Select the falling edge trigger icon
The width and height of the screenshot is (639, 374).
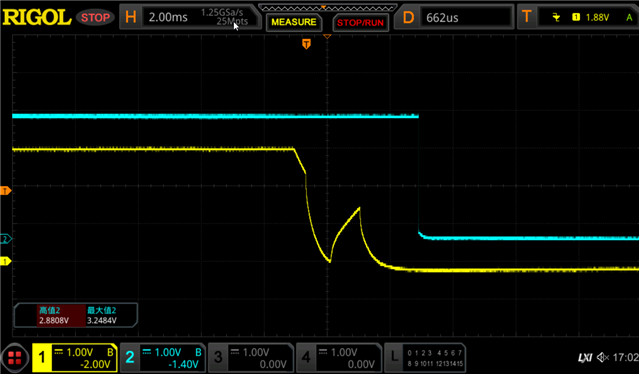point(556,17)
